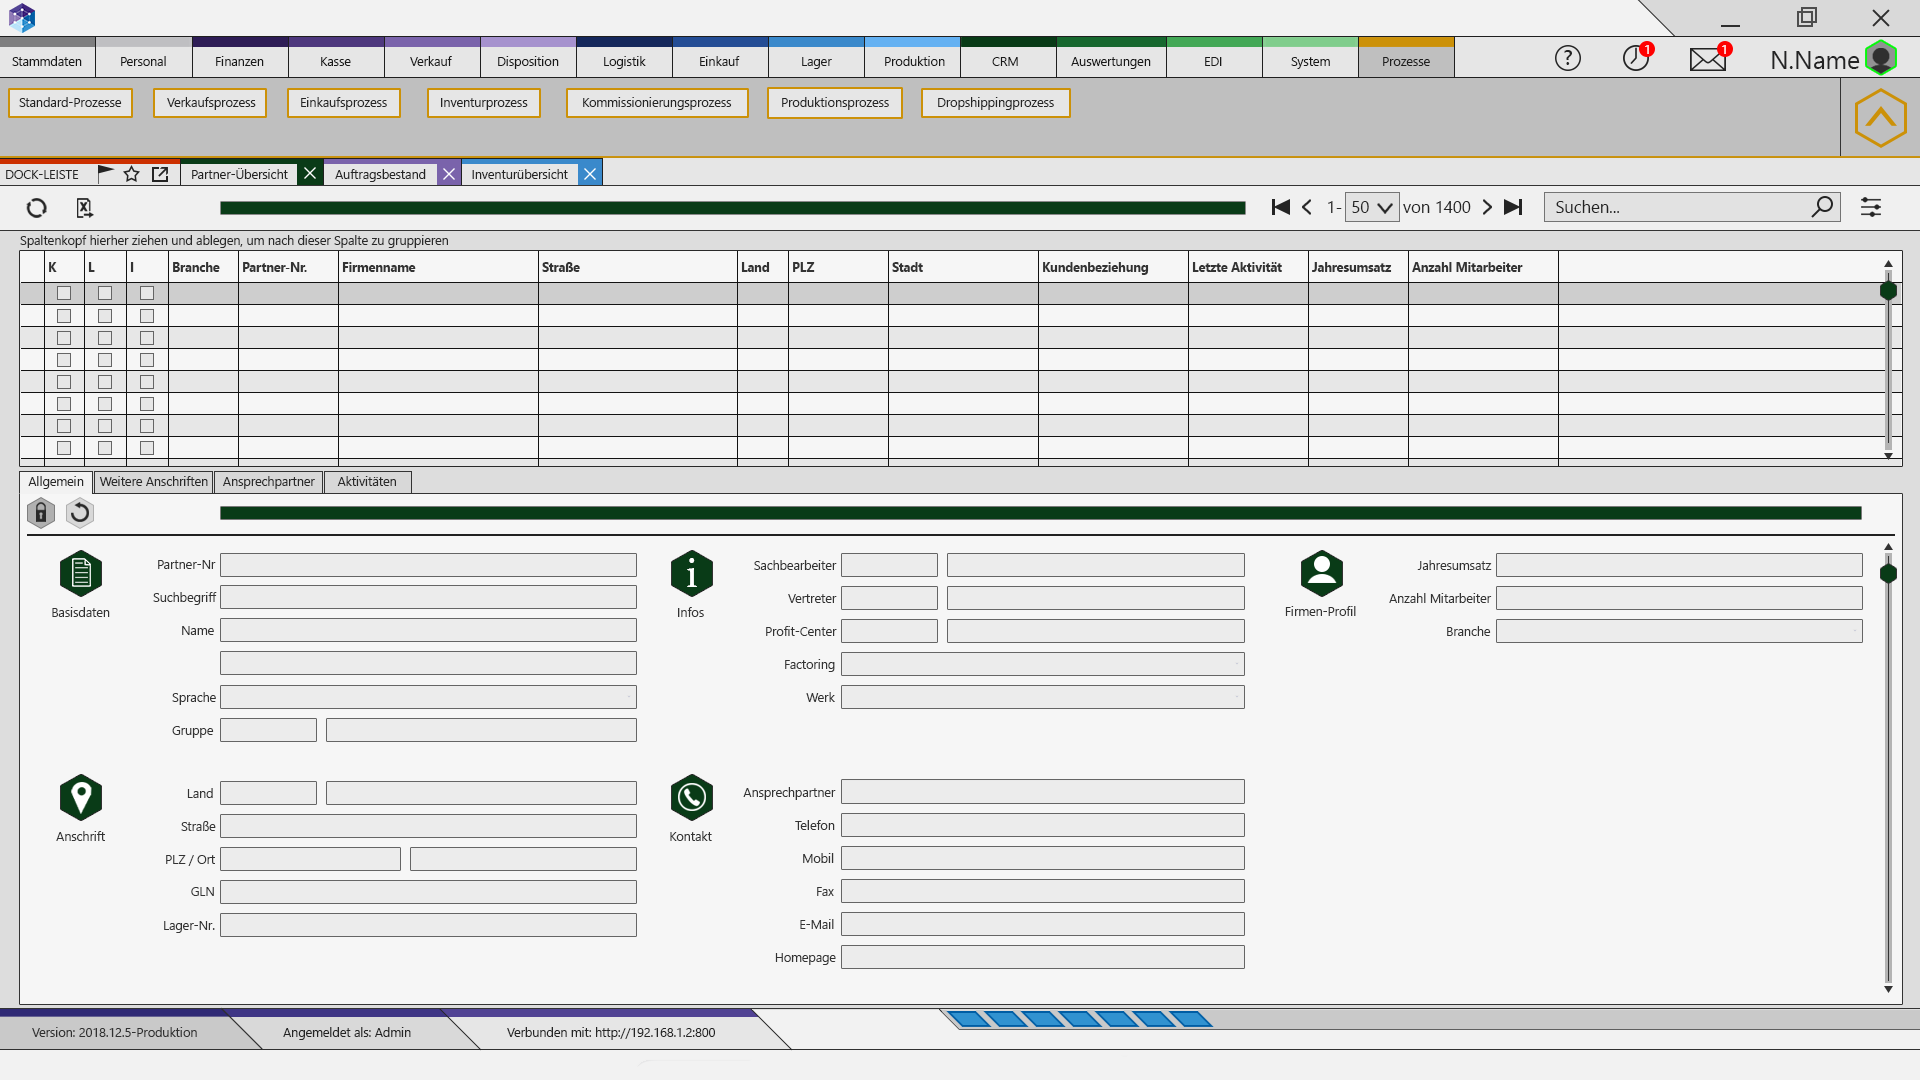
Task: Click the refresh icon in the list toolbar
Action: [x=37, y=208]
